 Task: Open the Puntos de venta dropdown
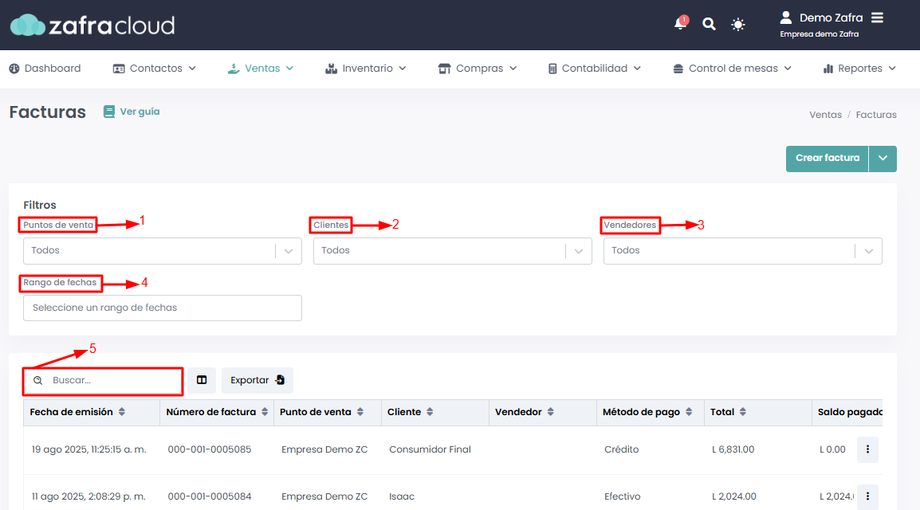tap(163, 251)
